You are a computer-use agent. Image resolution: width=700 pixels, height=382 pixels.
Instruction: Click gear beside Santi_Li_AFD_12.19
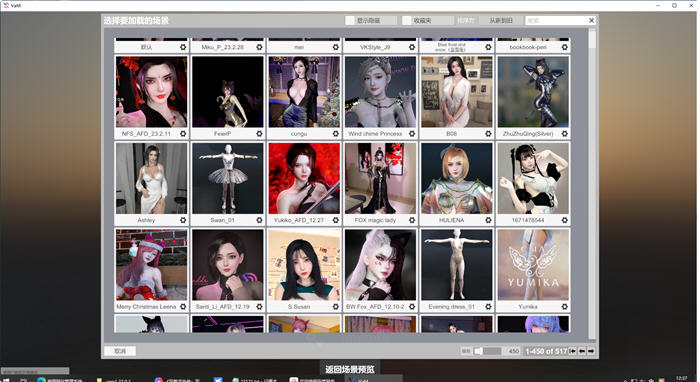tap(259, 307)
